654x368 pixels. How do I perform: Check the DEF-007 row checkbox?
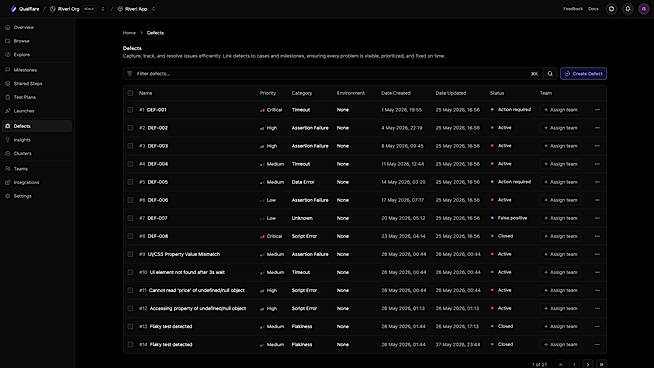(130, 218)
